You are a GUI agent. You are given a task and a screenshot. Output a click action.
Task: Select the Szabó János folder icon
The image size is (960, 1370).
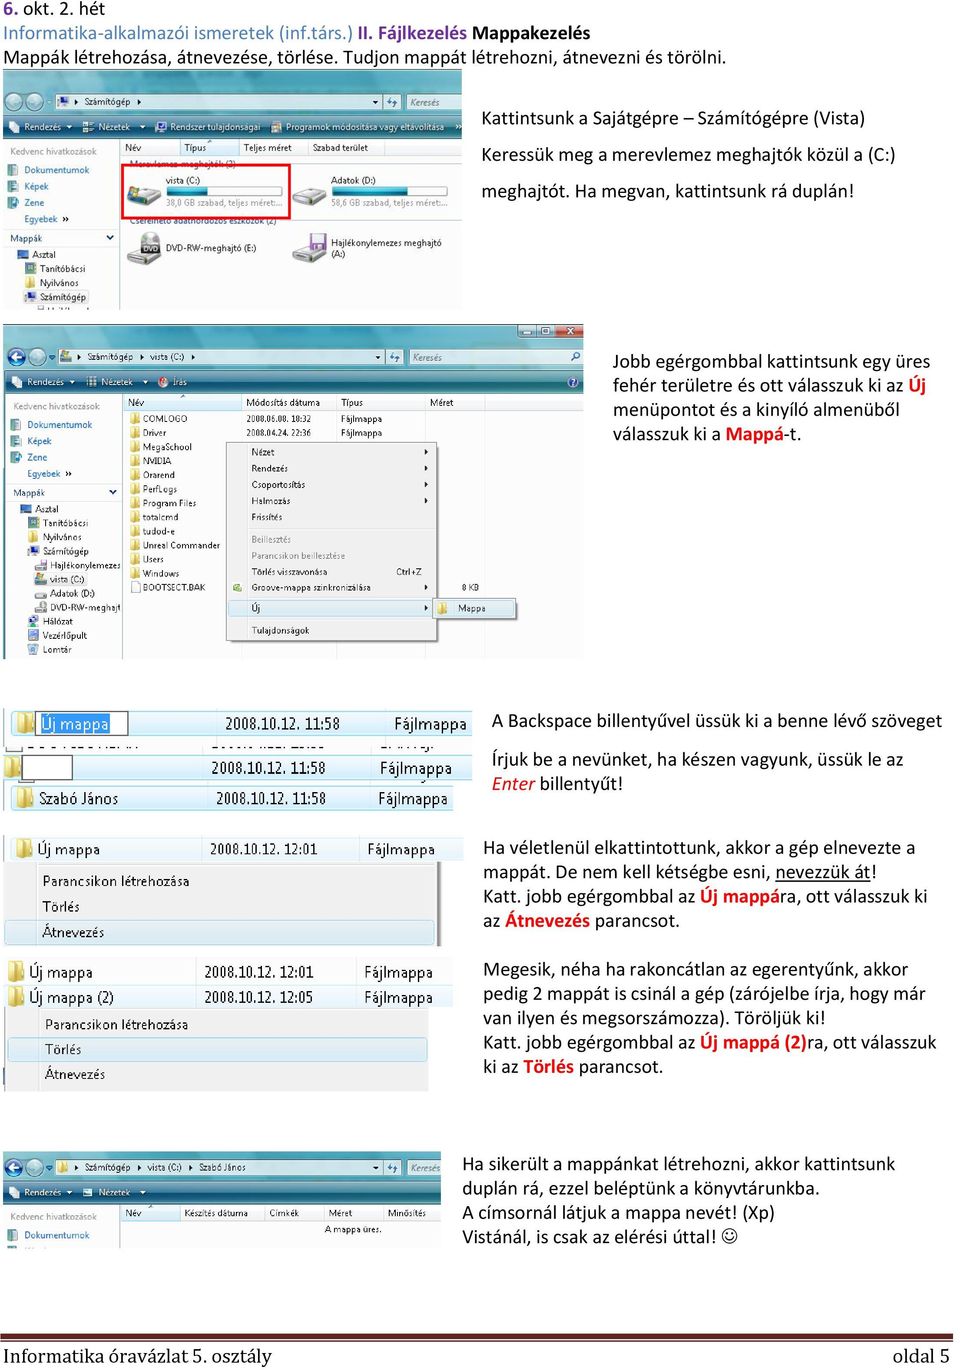click(x=23, y=798)
